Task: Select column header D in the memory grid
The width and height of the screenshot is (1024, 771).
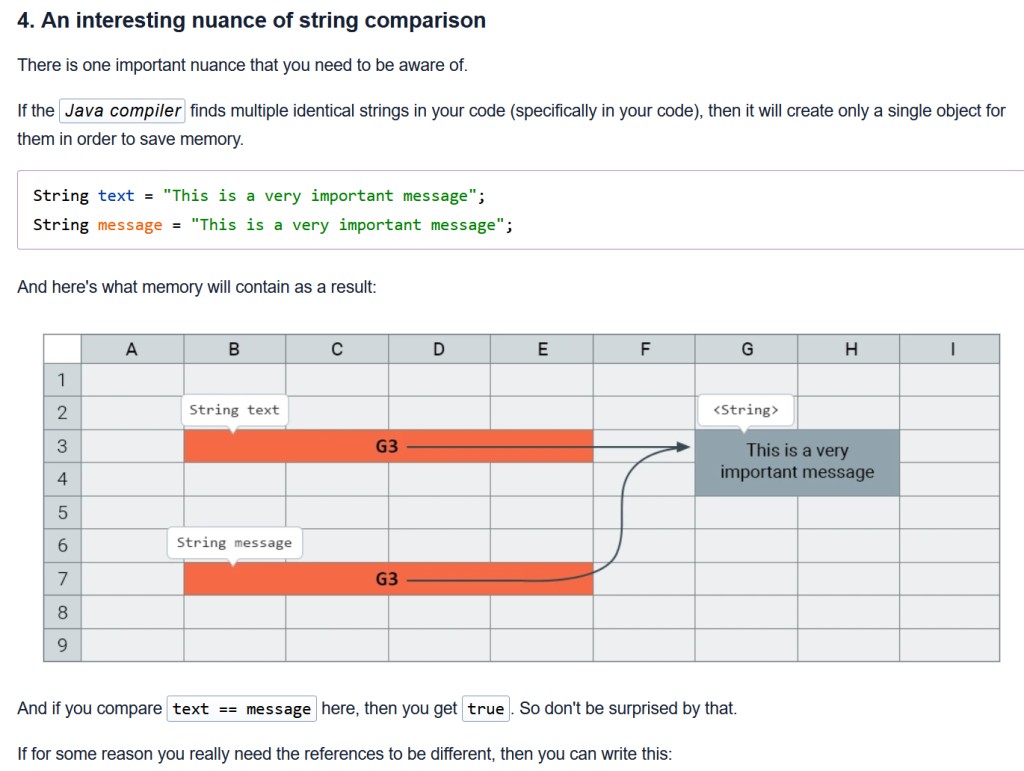Action: pyautogui.click(x=439, y=349)
